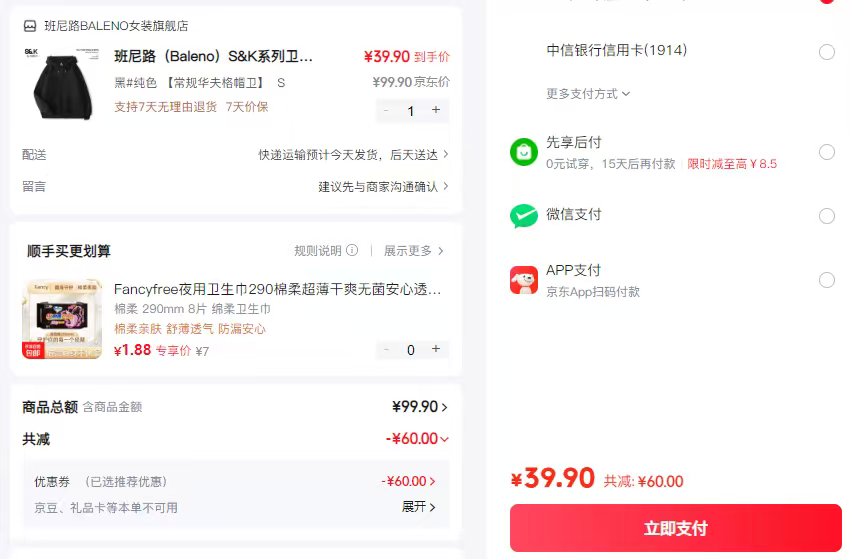The image size is (851, 559).
Task: Open 展示更多 recommended add-on items
Action: 413,251
